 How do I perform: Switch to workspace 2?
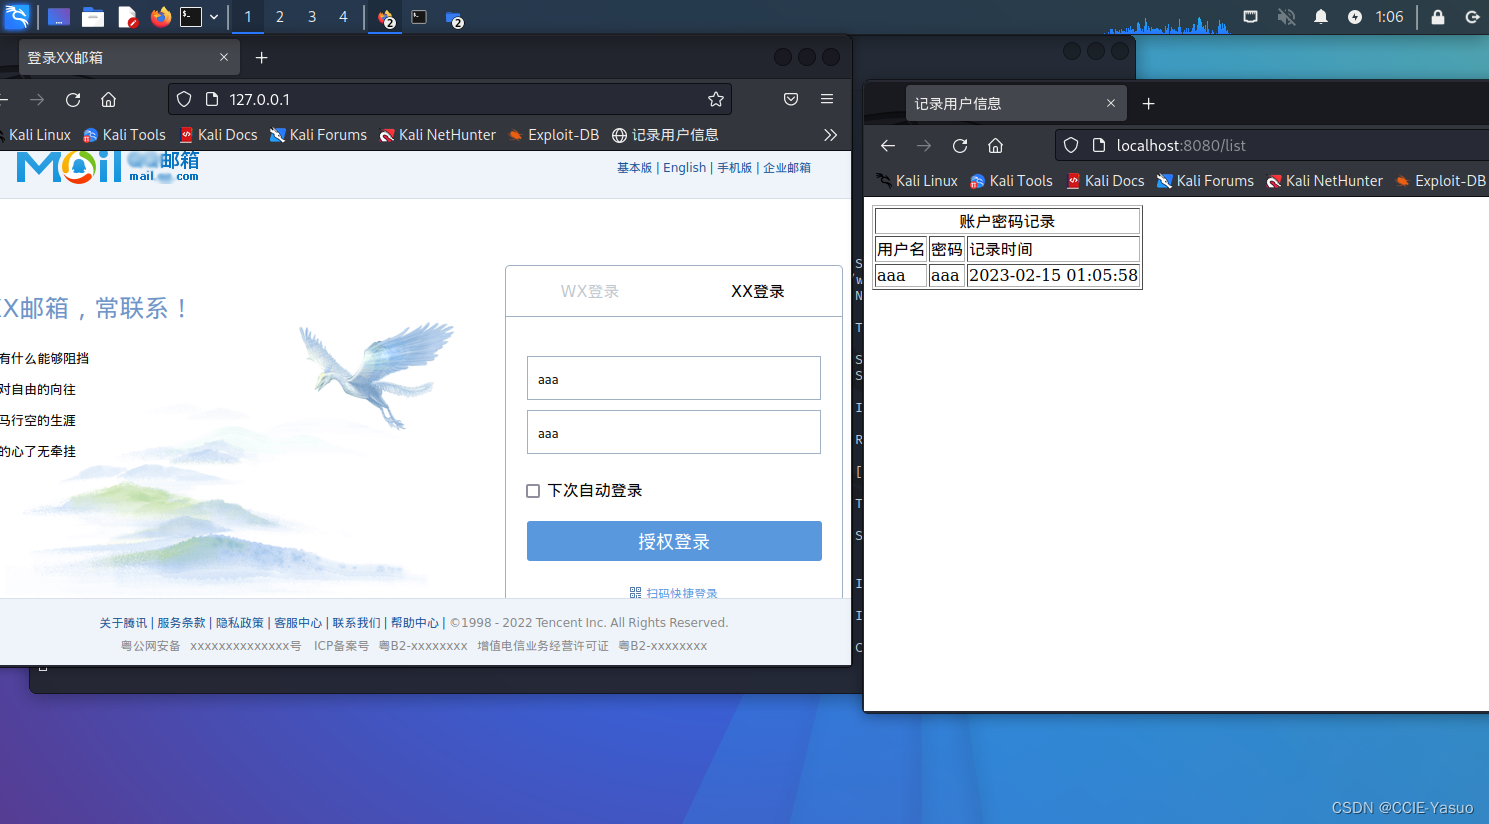tap(280, 17)
